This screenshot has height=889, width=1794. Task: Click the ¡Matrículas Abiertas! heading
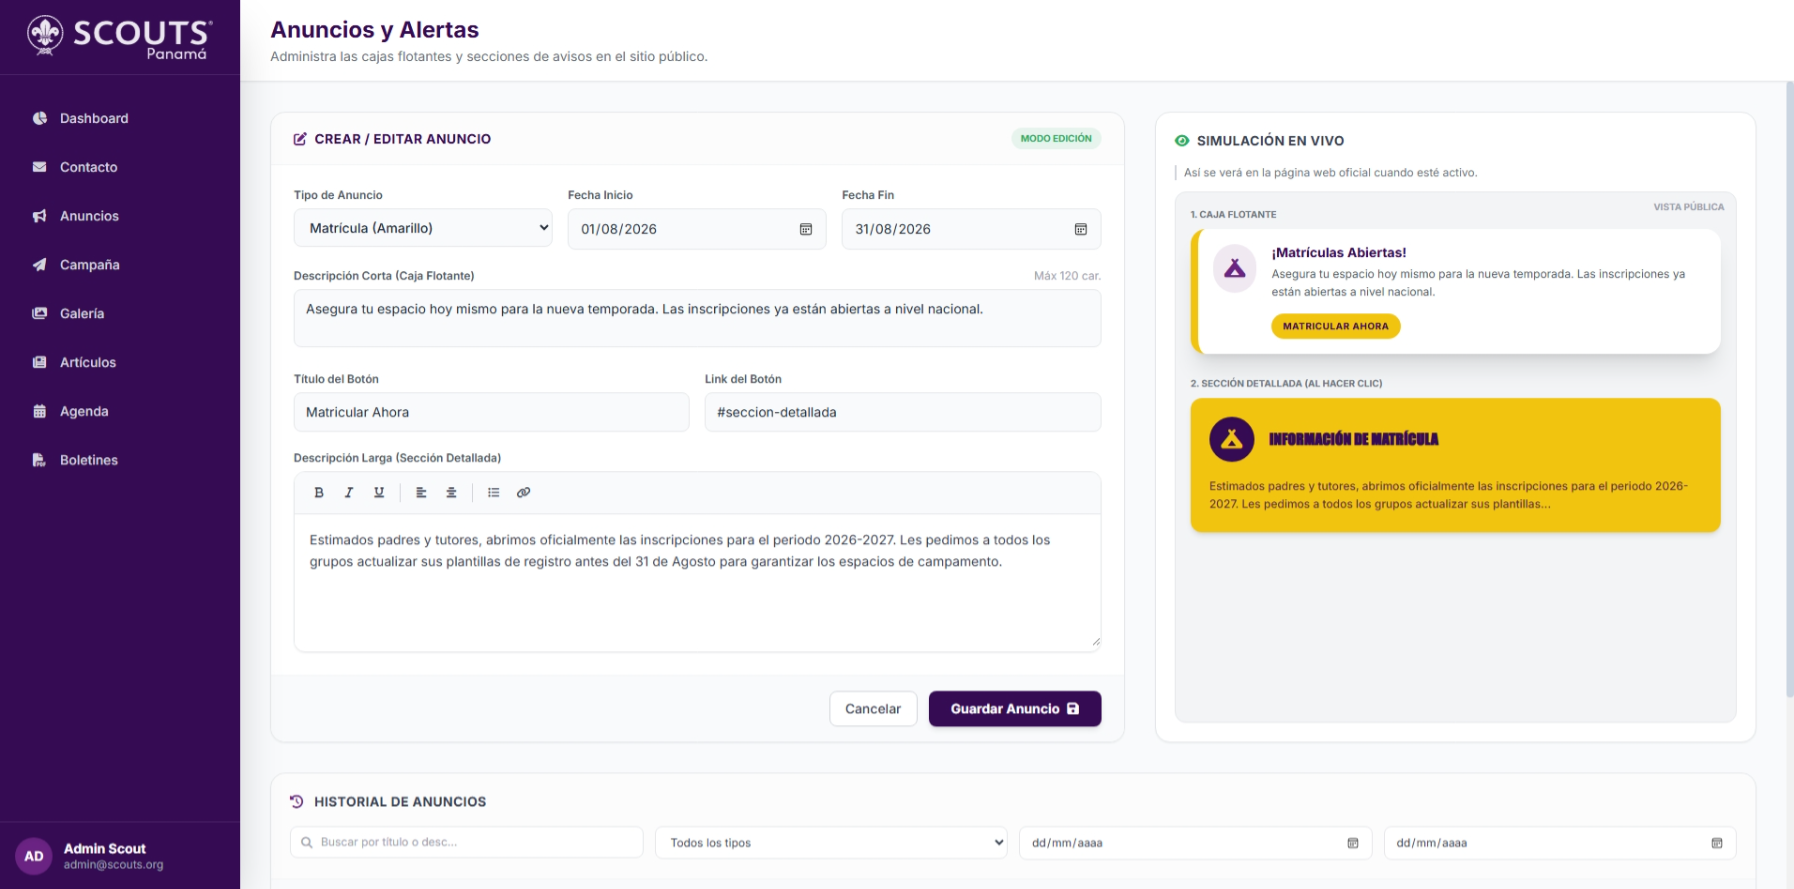(x=1339, y=253)
